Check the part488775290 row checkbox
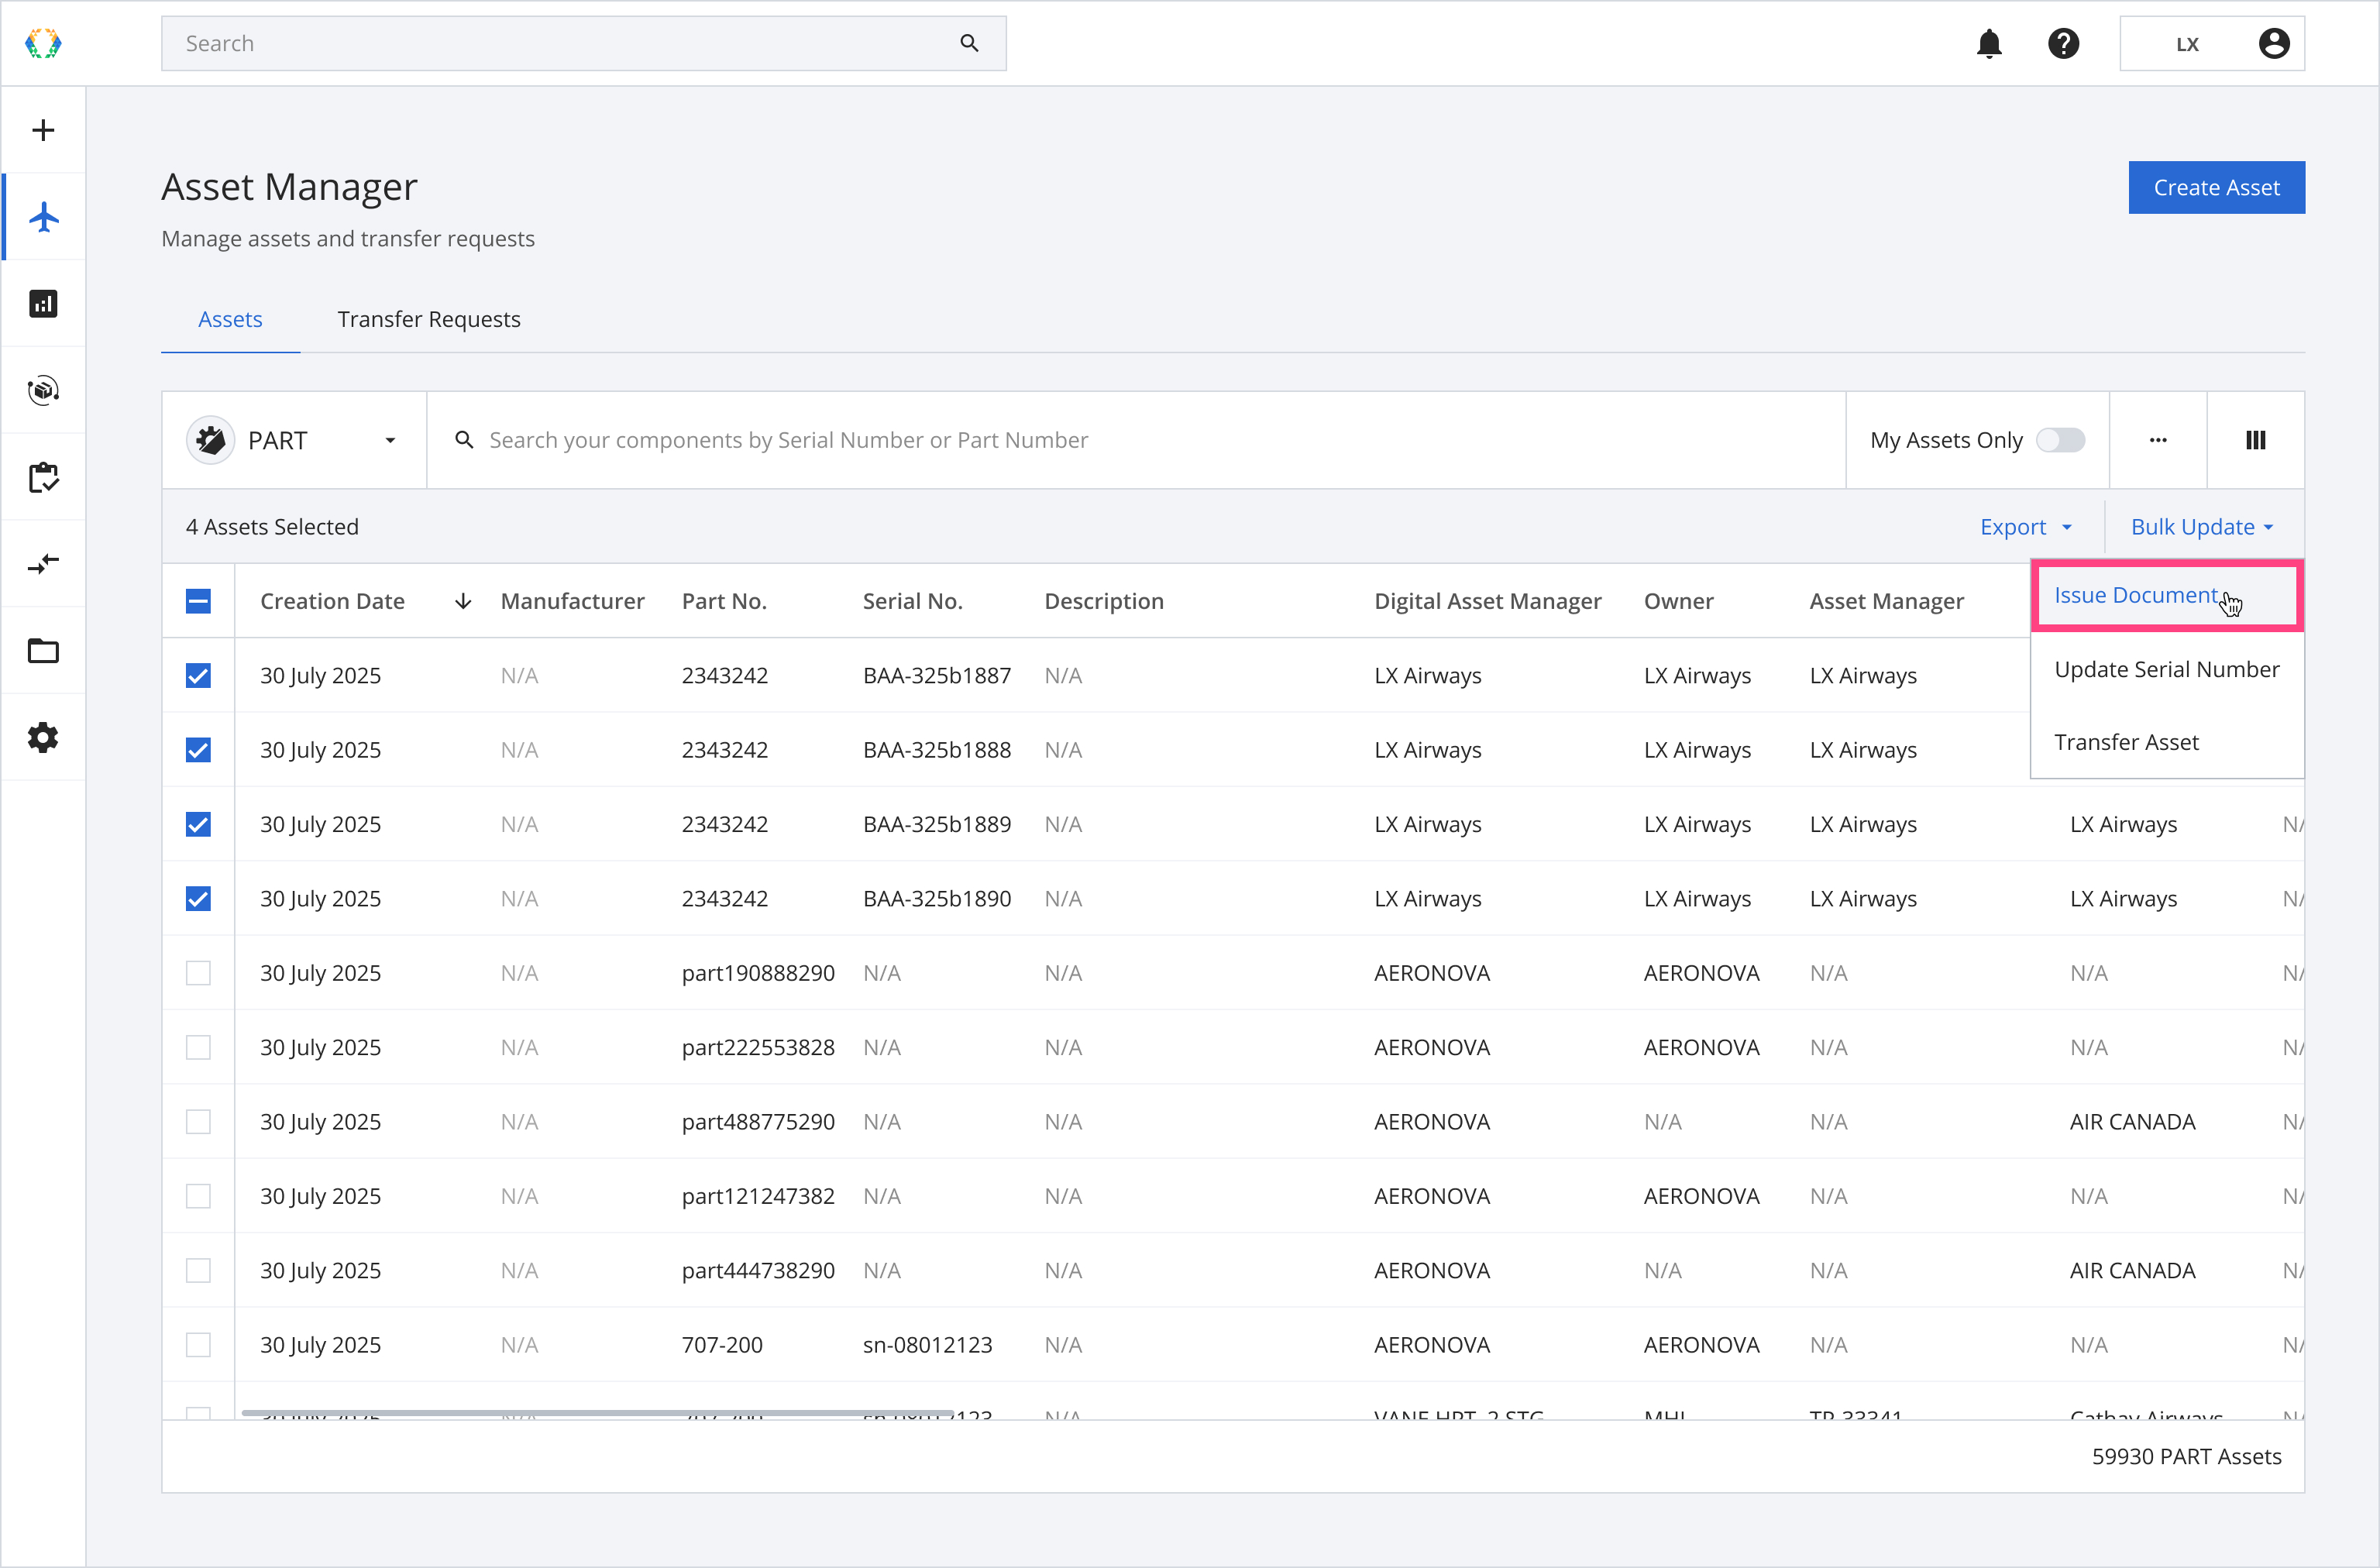Image resolution: width=2380 pixels, height=1568 pixels. pyautogui.click(x=198, y=1122)
